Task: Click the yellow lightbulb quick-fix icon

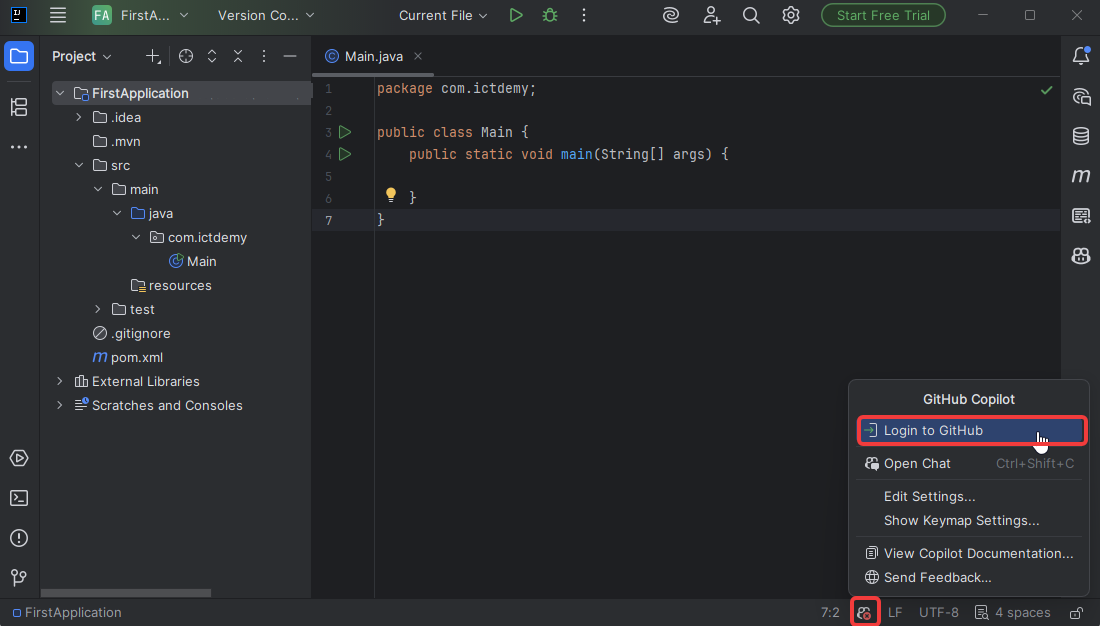Action: tap(391, 195)
